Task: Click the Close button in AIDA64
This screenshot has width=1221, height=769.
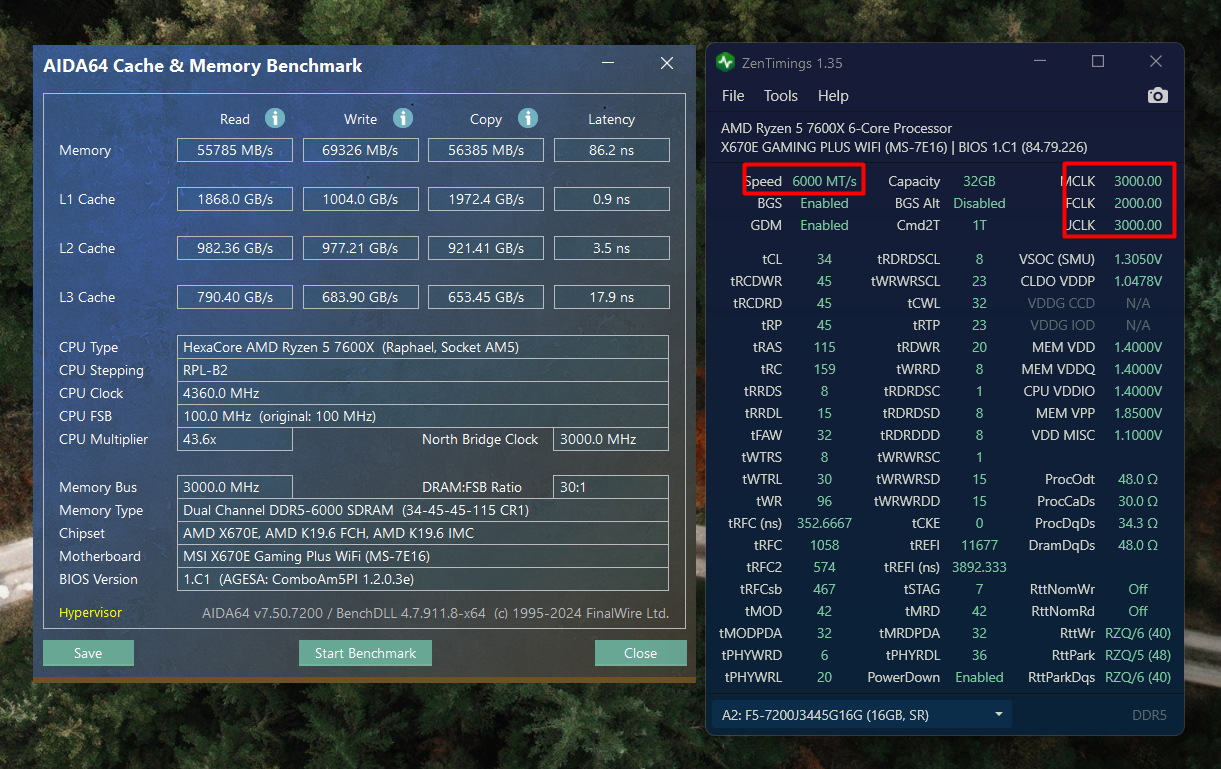Action: click(640, 653)
